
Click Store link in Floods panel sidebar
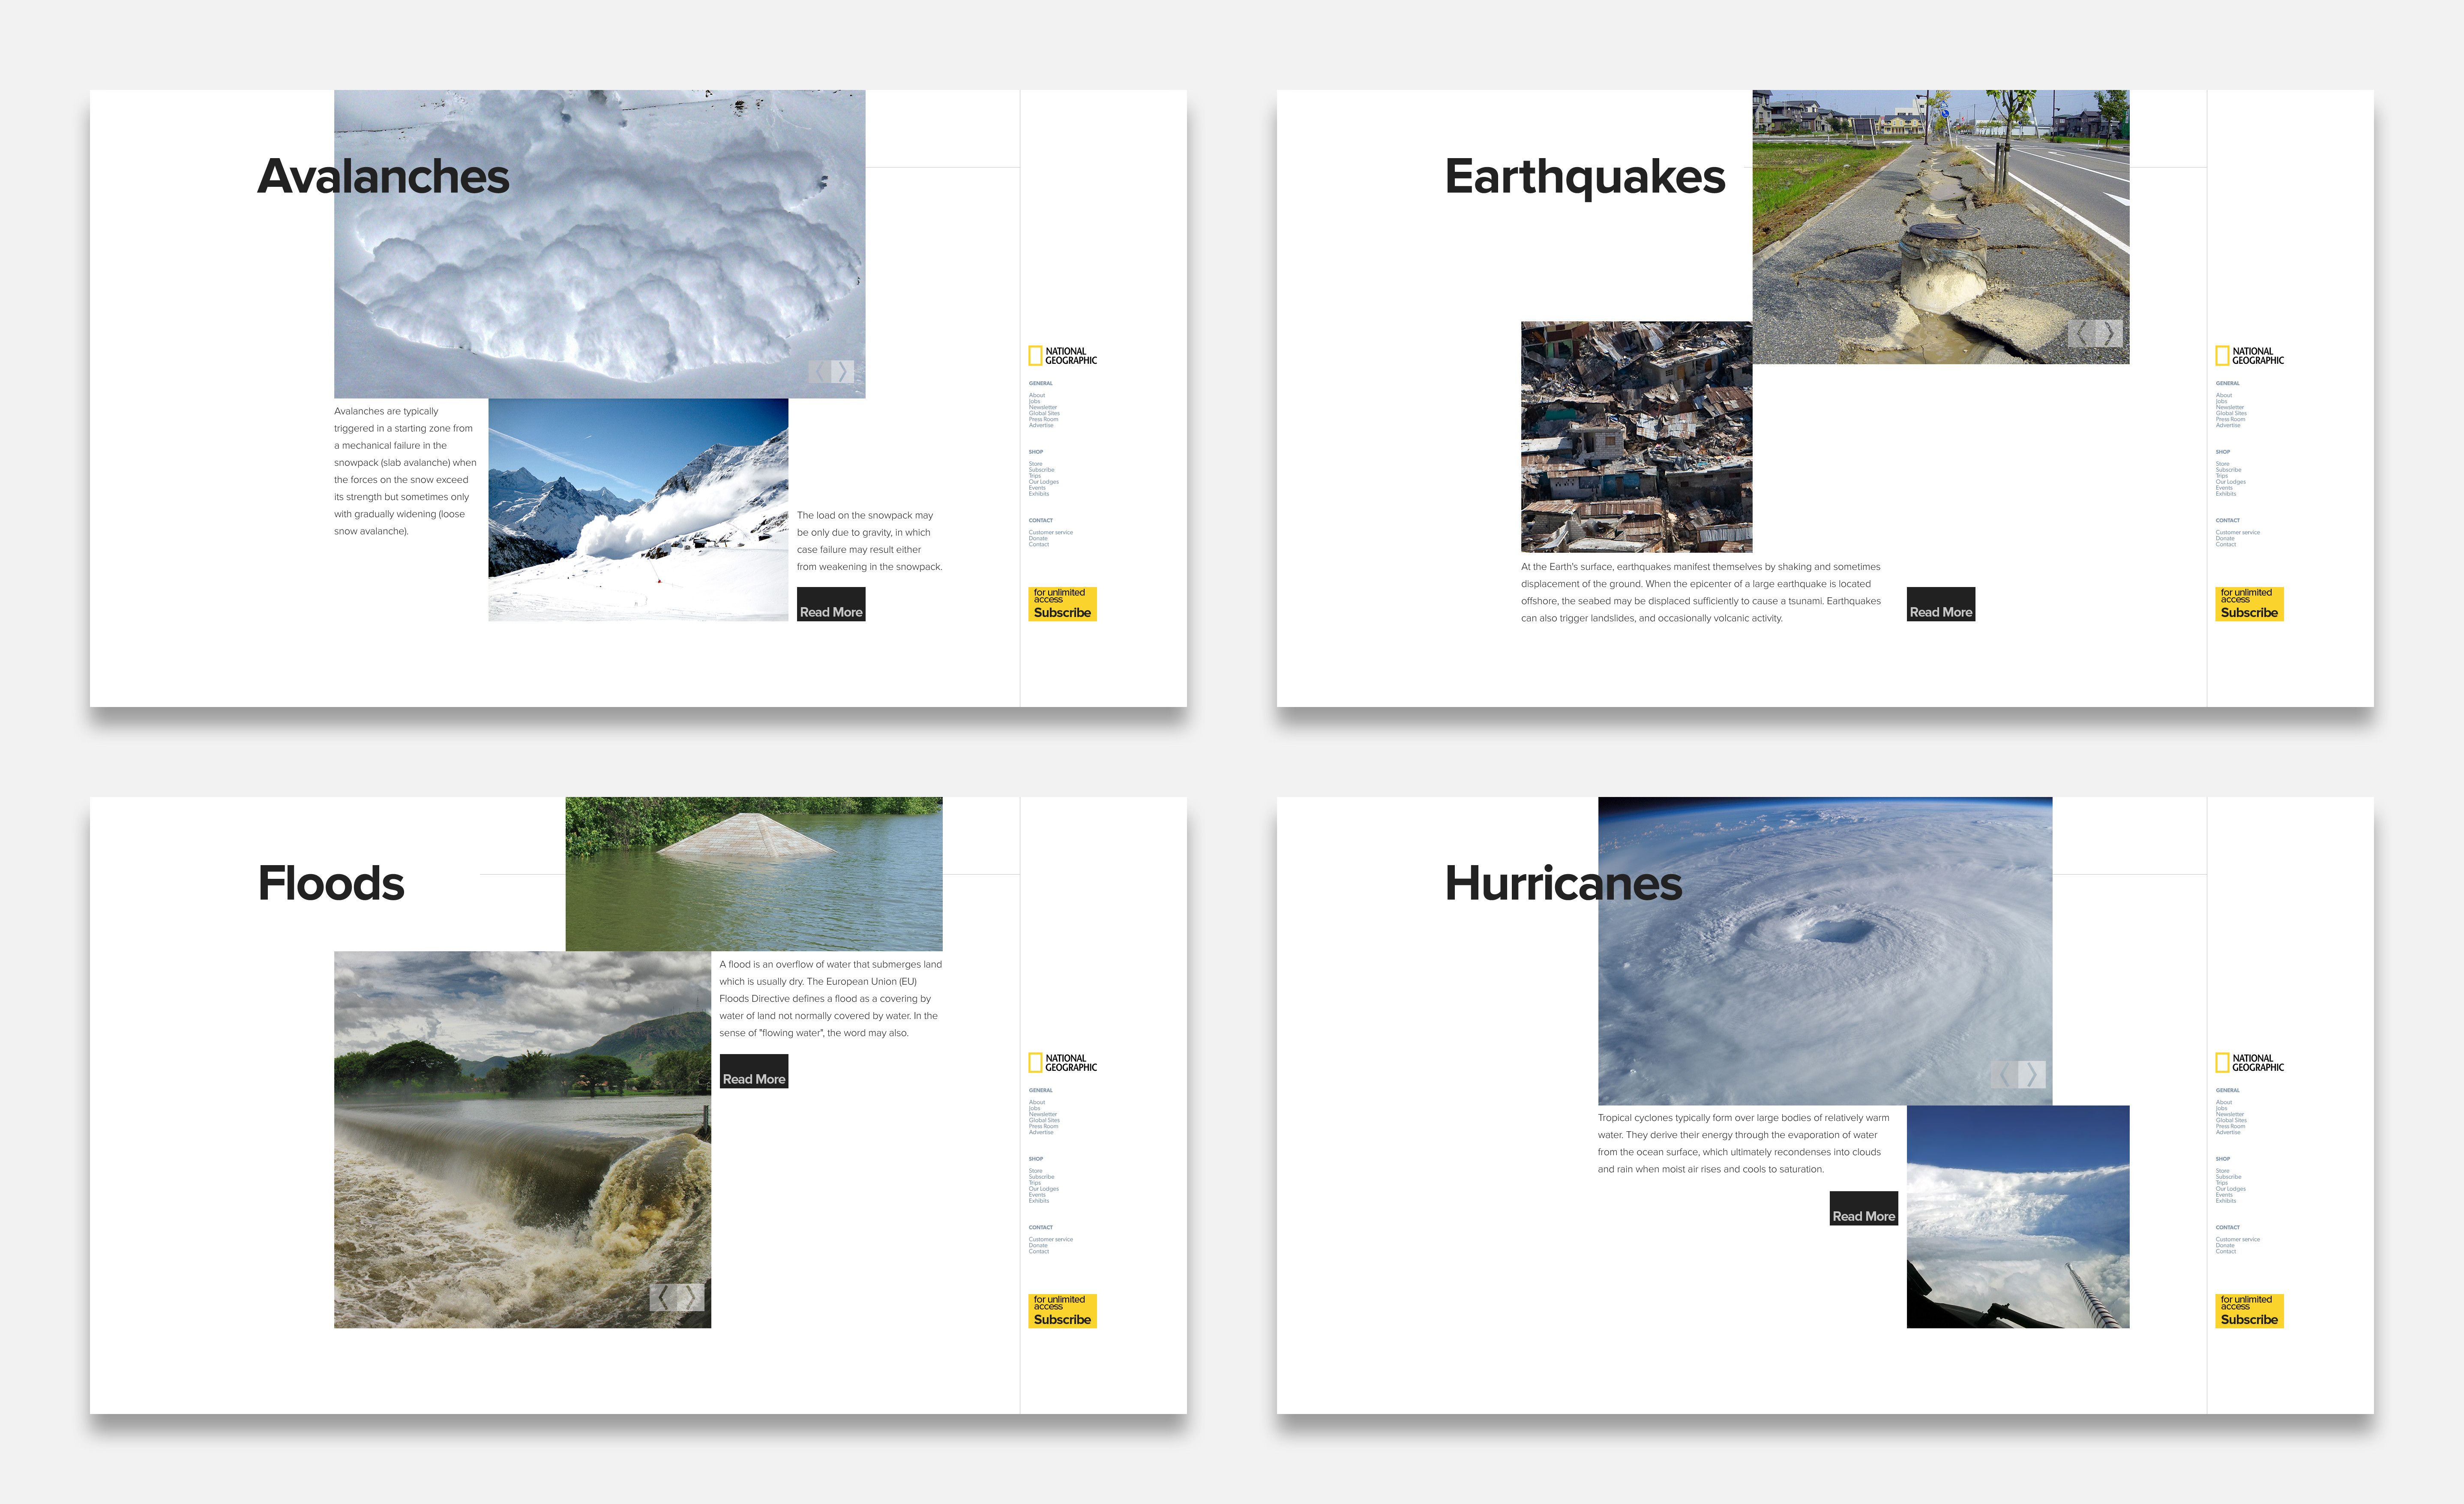[x=1036, y=1170]
